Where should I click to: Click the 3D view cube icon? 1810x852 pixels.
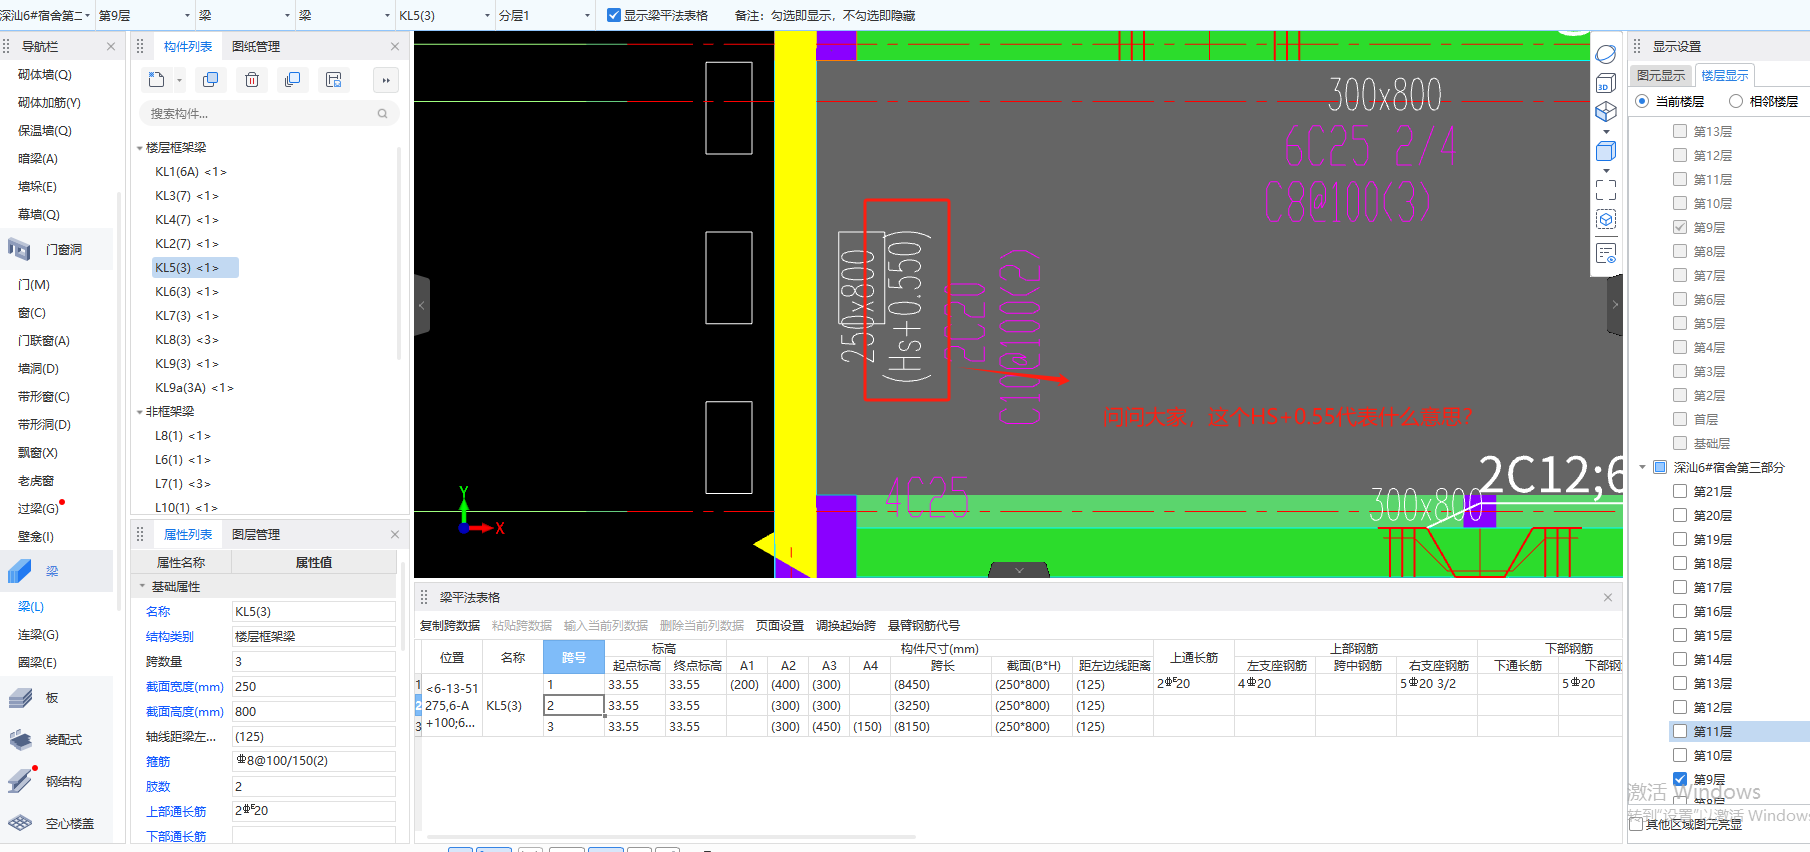click(x=1606, y=84)
